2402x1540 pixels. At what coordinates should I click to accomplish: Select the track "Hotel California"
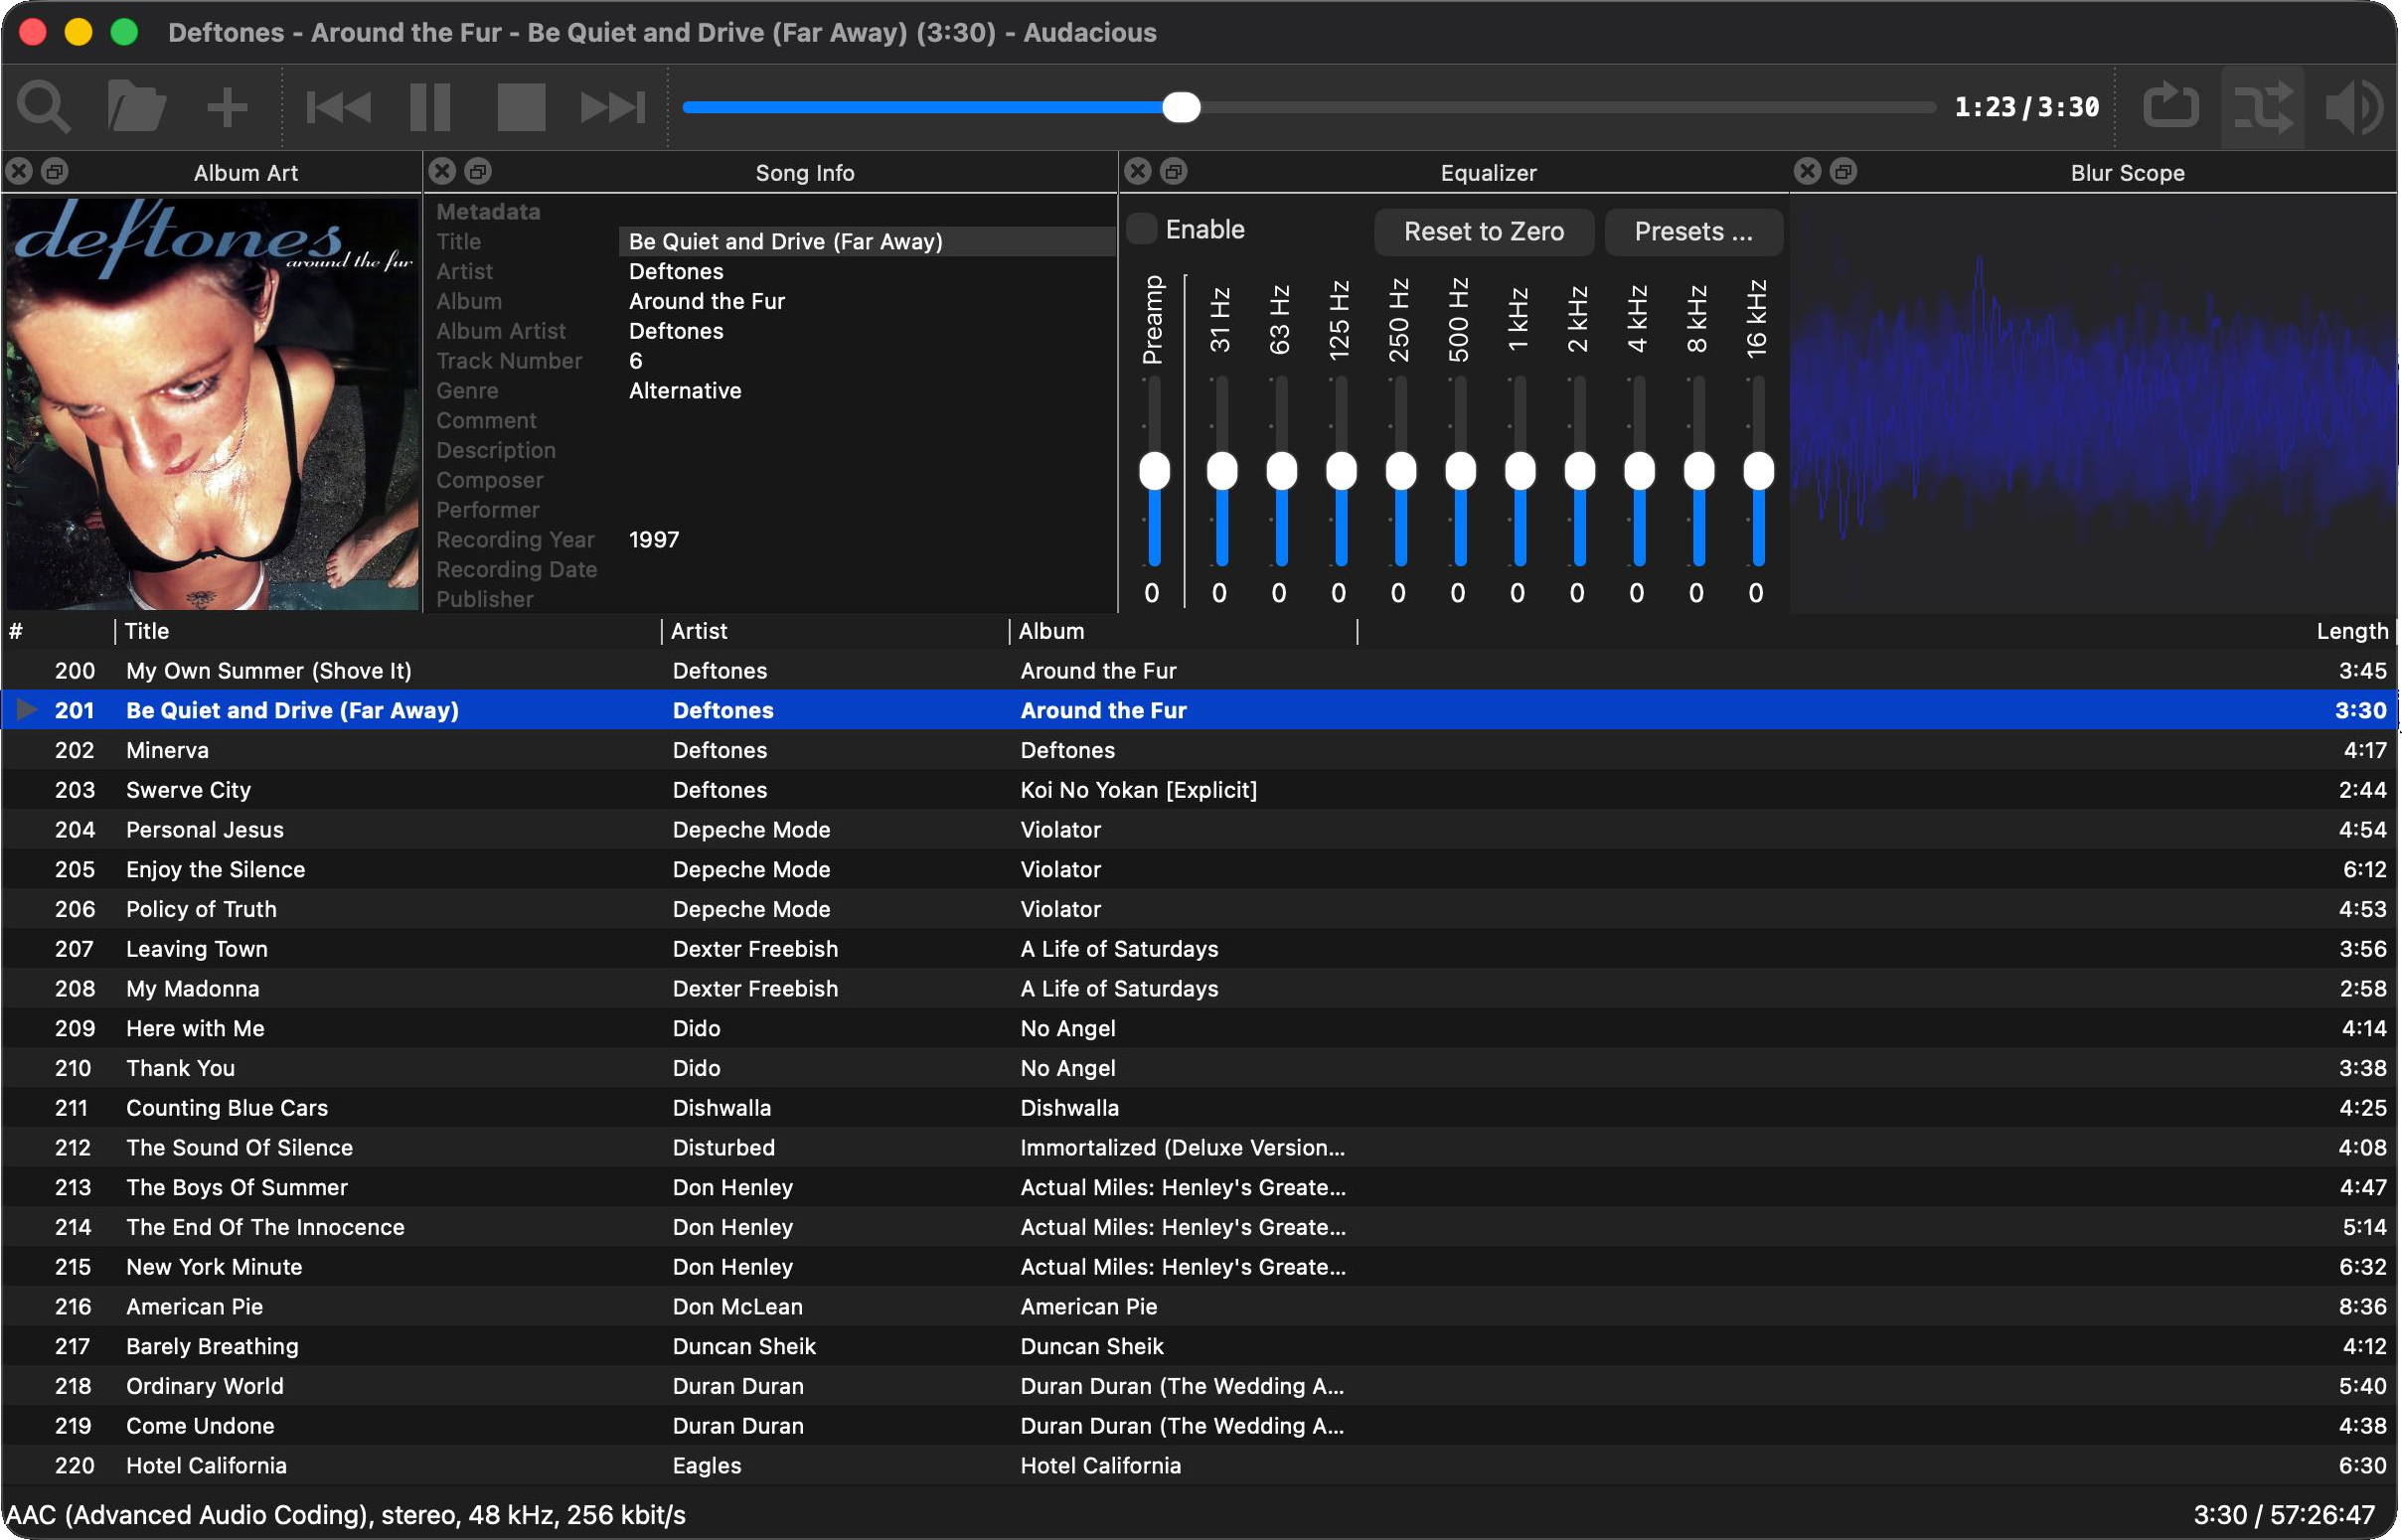tap(1200, 1466)
